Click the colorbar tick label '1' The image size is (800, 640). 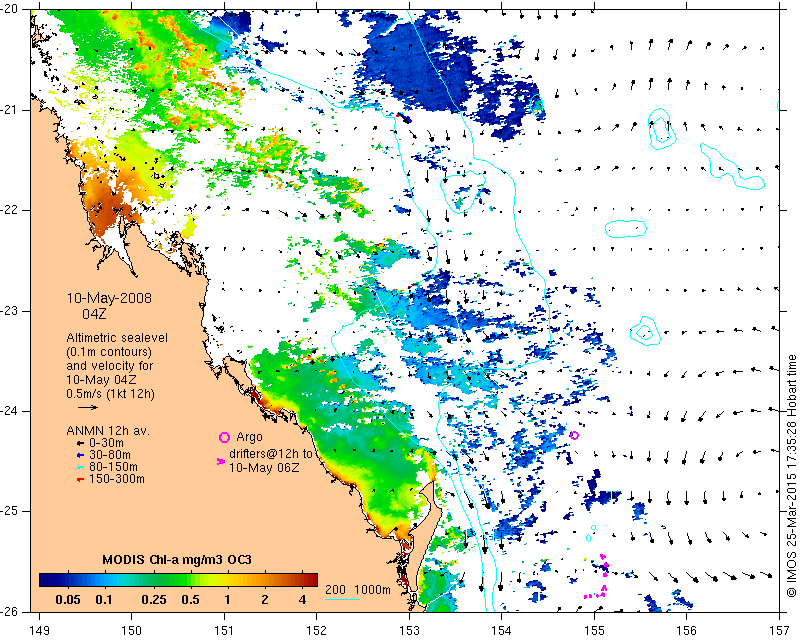[228, 599]
